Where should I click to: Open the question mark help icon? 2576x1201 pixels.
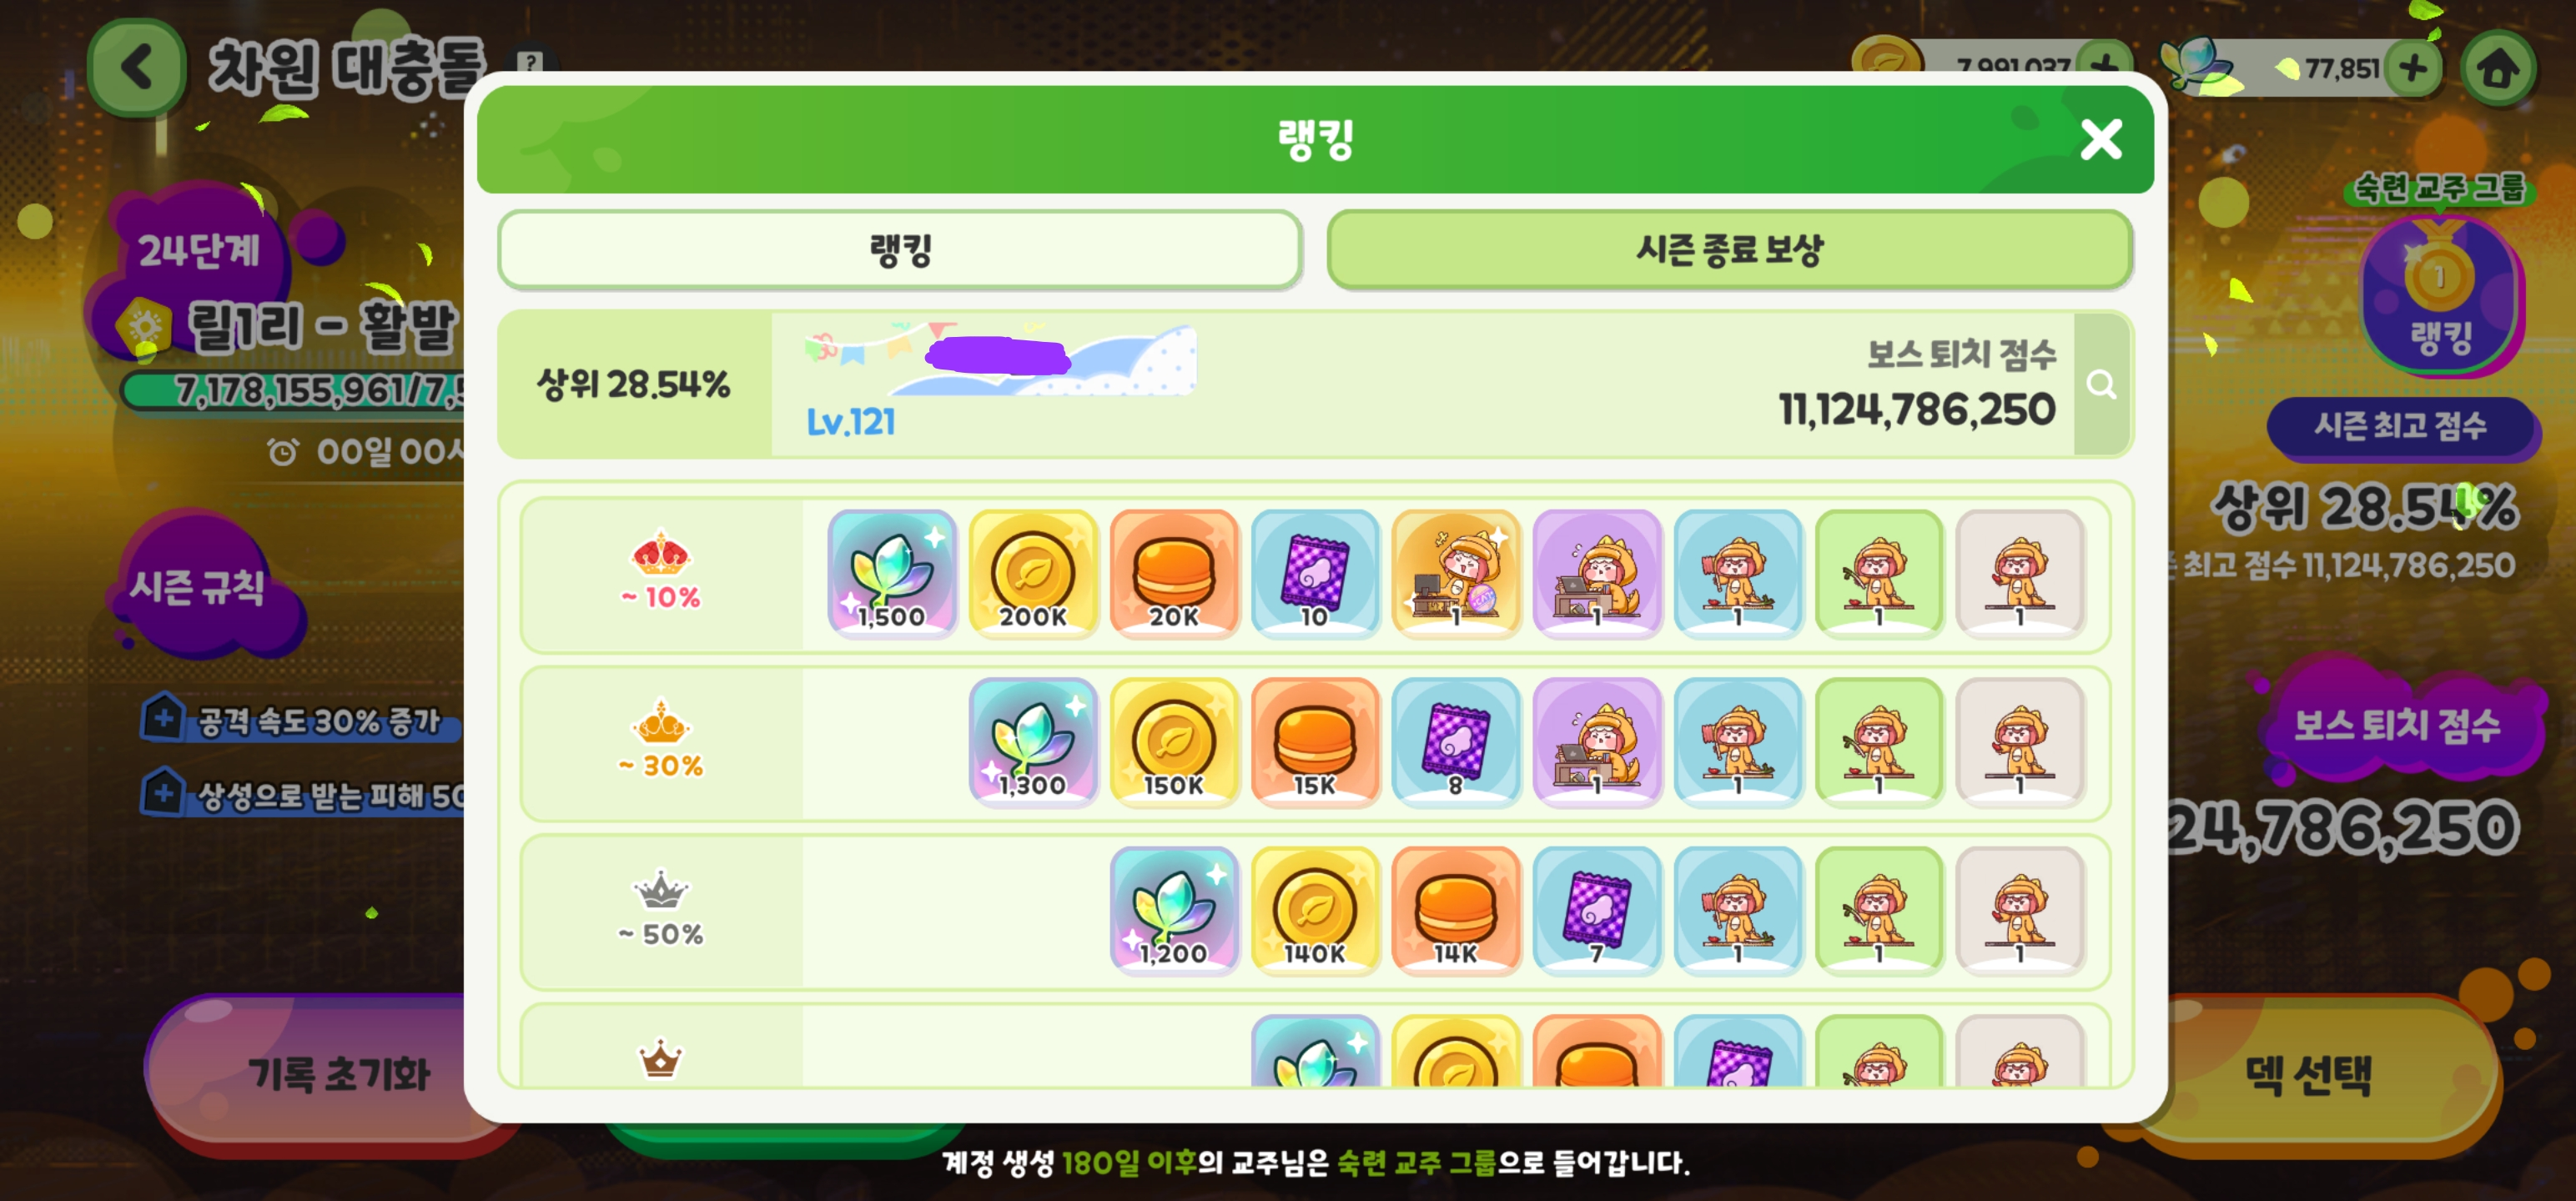[x=530, y=62]
